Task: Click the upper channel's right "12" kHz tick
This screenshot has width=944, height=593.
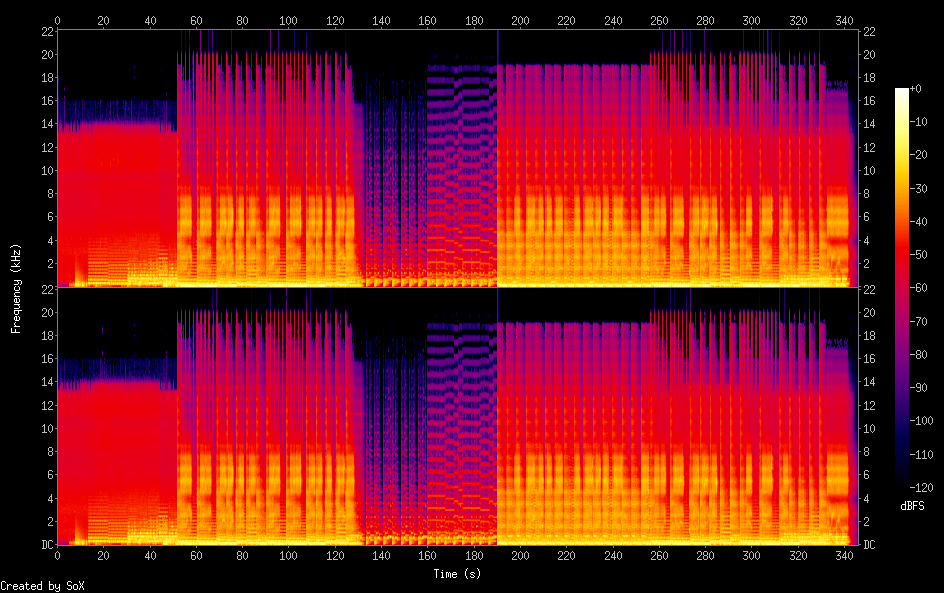Action: coord(869,147)
